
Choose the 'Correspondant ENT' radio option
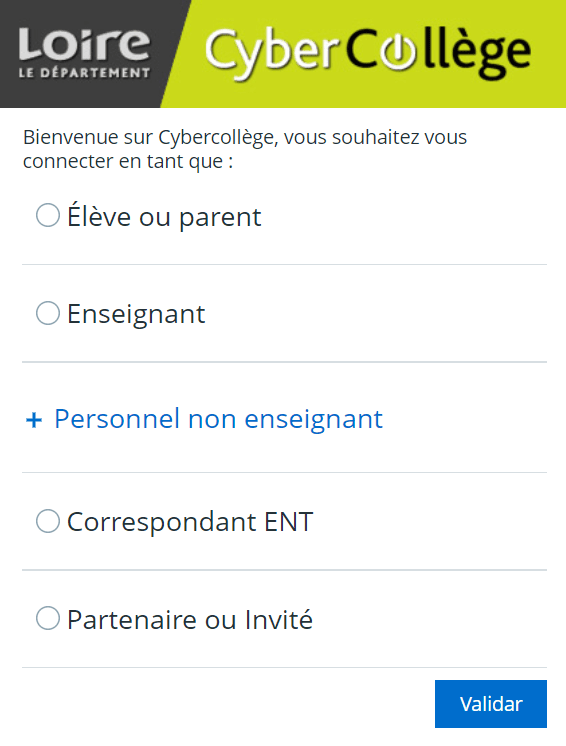(48, 521)
